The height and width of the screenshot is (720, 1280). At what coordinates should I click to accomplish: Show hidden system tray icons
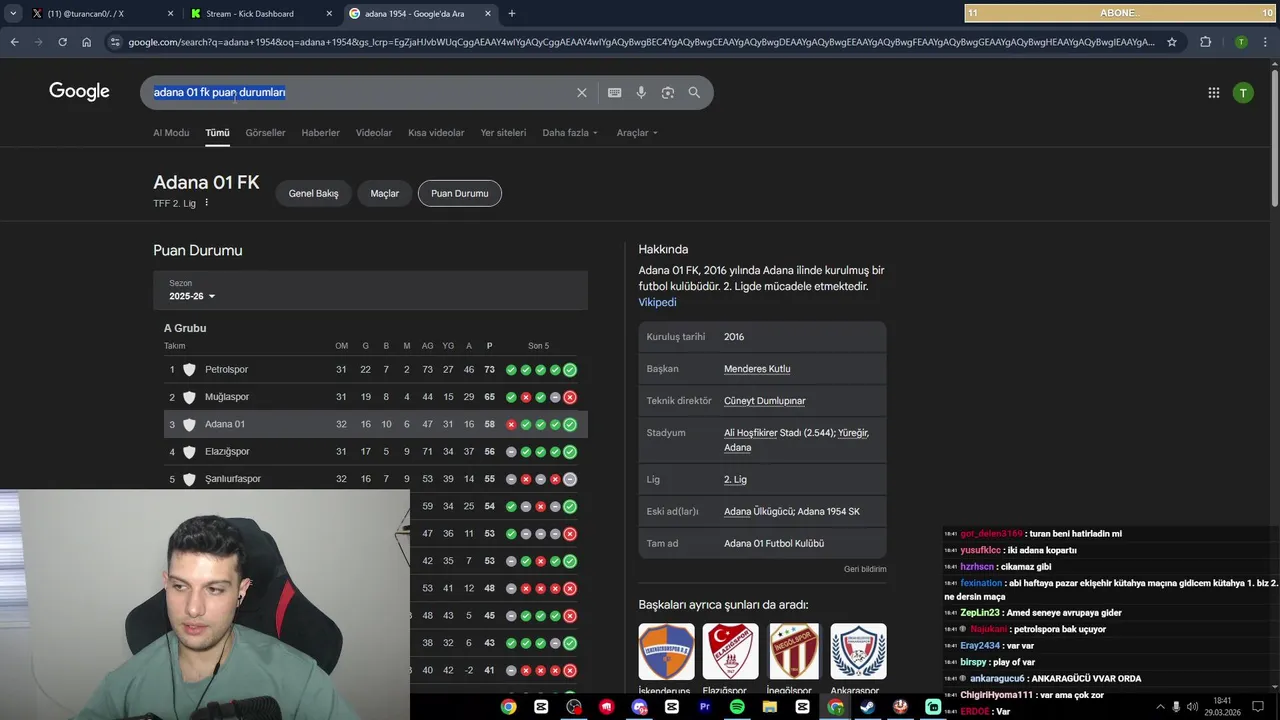[1160, 707]
